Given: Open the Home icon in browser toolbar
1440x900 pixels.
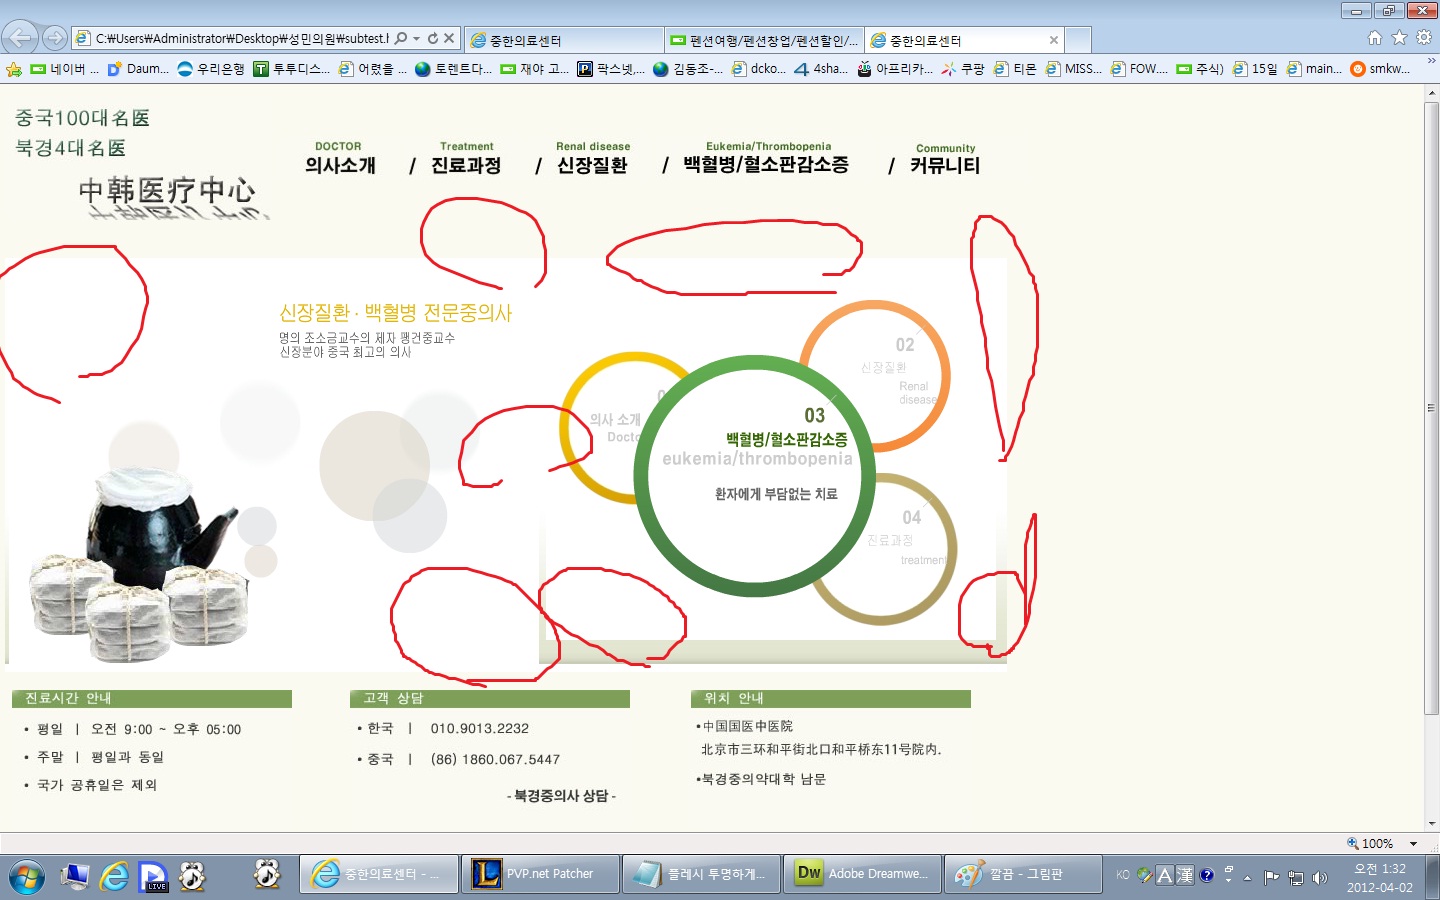Looking at the screenshot, I should pos(1375,37).
